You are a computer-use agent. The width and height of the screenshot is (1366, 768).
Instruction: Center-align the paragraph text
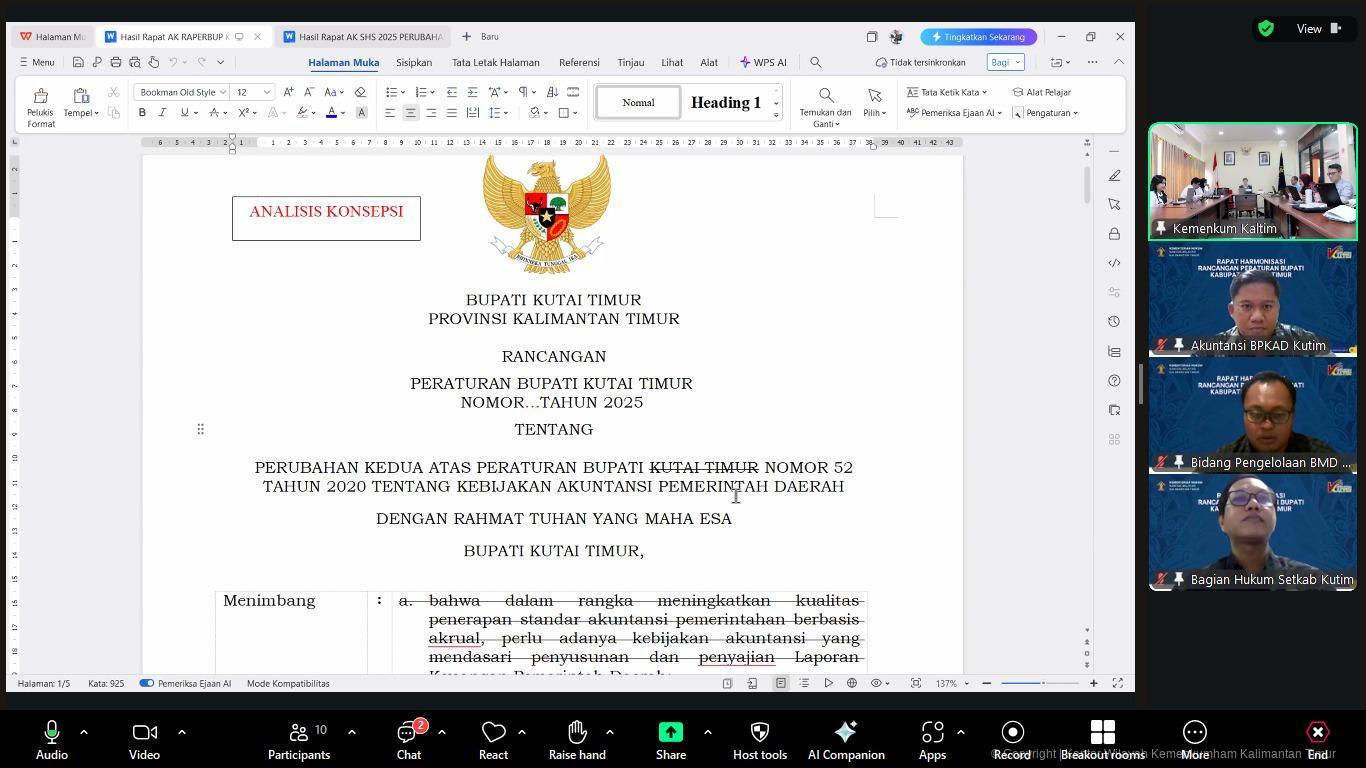pyautogui.click(x=410, y=113)
